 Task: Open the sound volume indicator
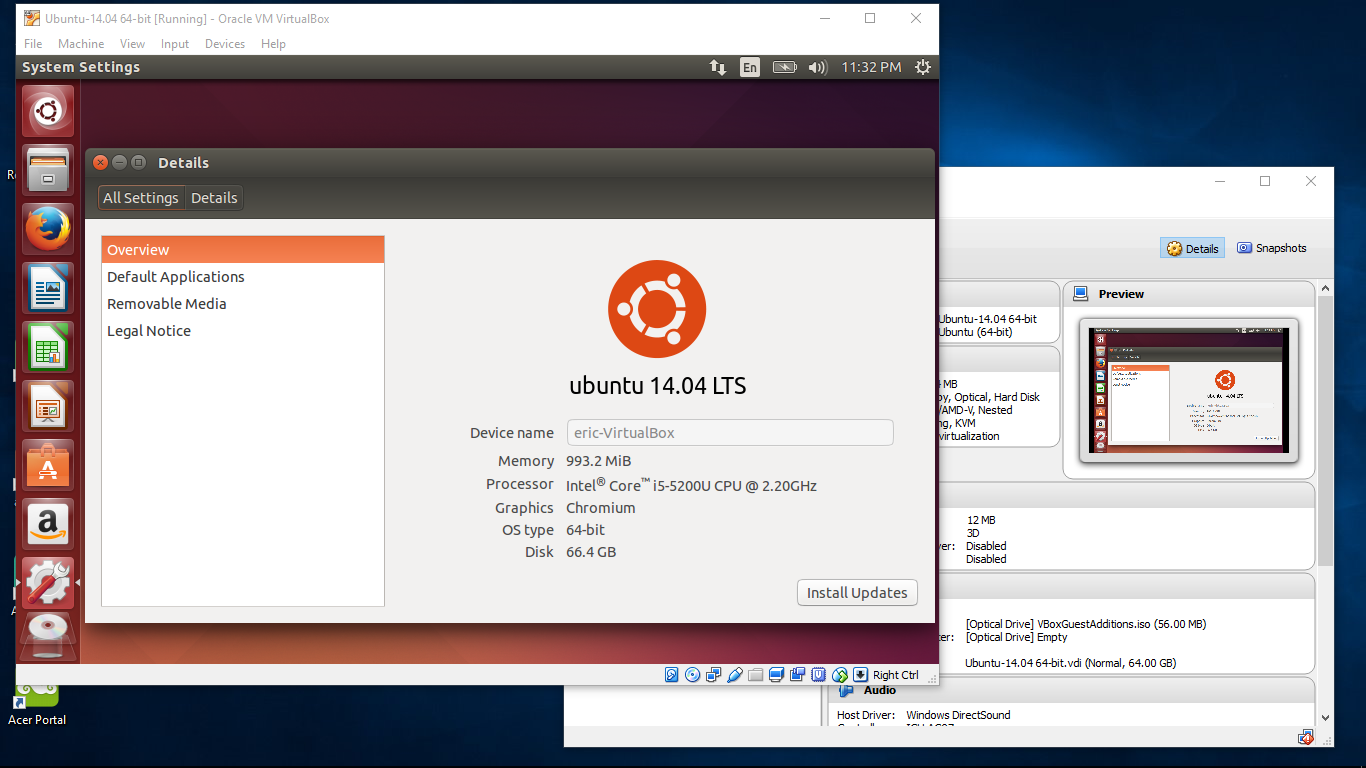tap(818, 67)
